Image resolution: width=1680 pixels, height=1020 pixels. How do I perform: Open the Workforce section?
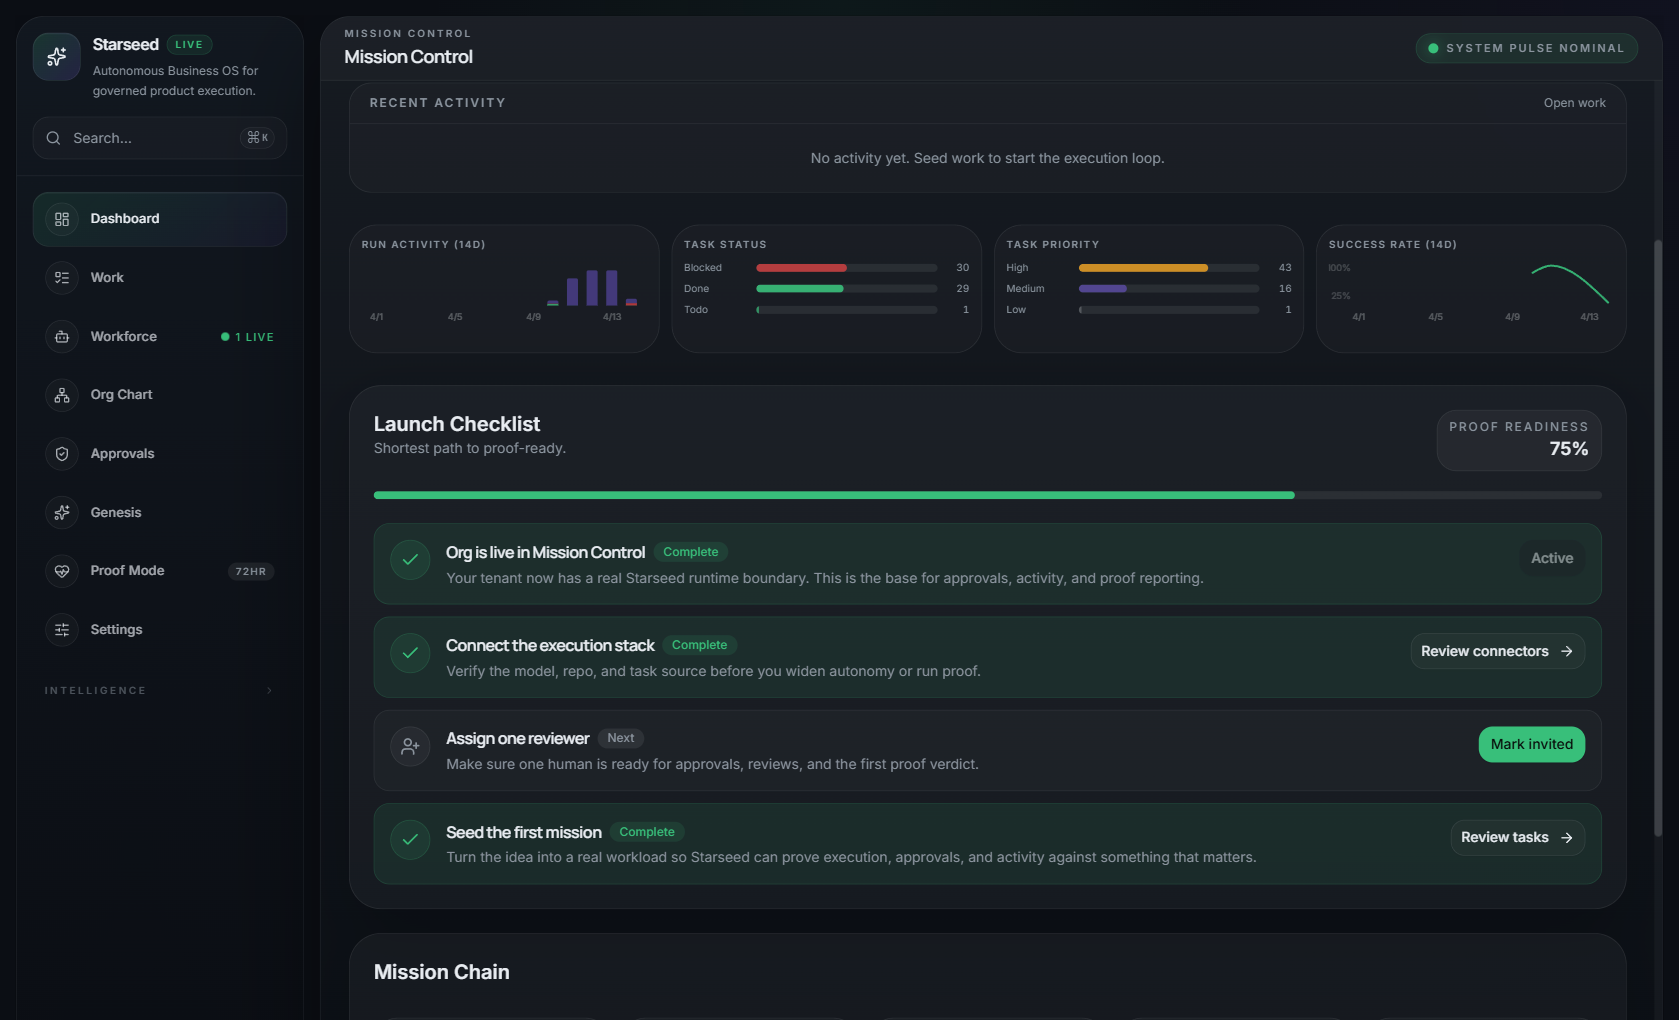coord(160,337)
